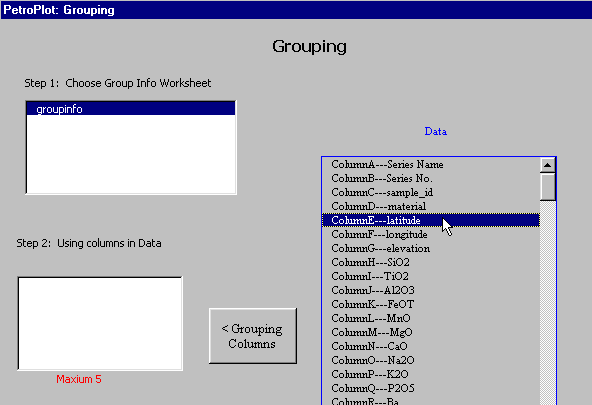This screenshot has height=405, width=592.
Task: Click the scrollbar track below the thumb
Action: [x=547, y=303]
